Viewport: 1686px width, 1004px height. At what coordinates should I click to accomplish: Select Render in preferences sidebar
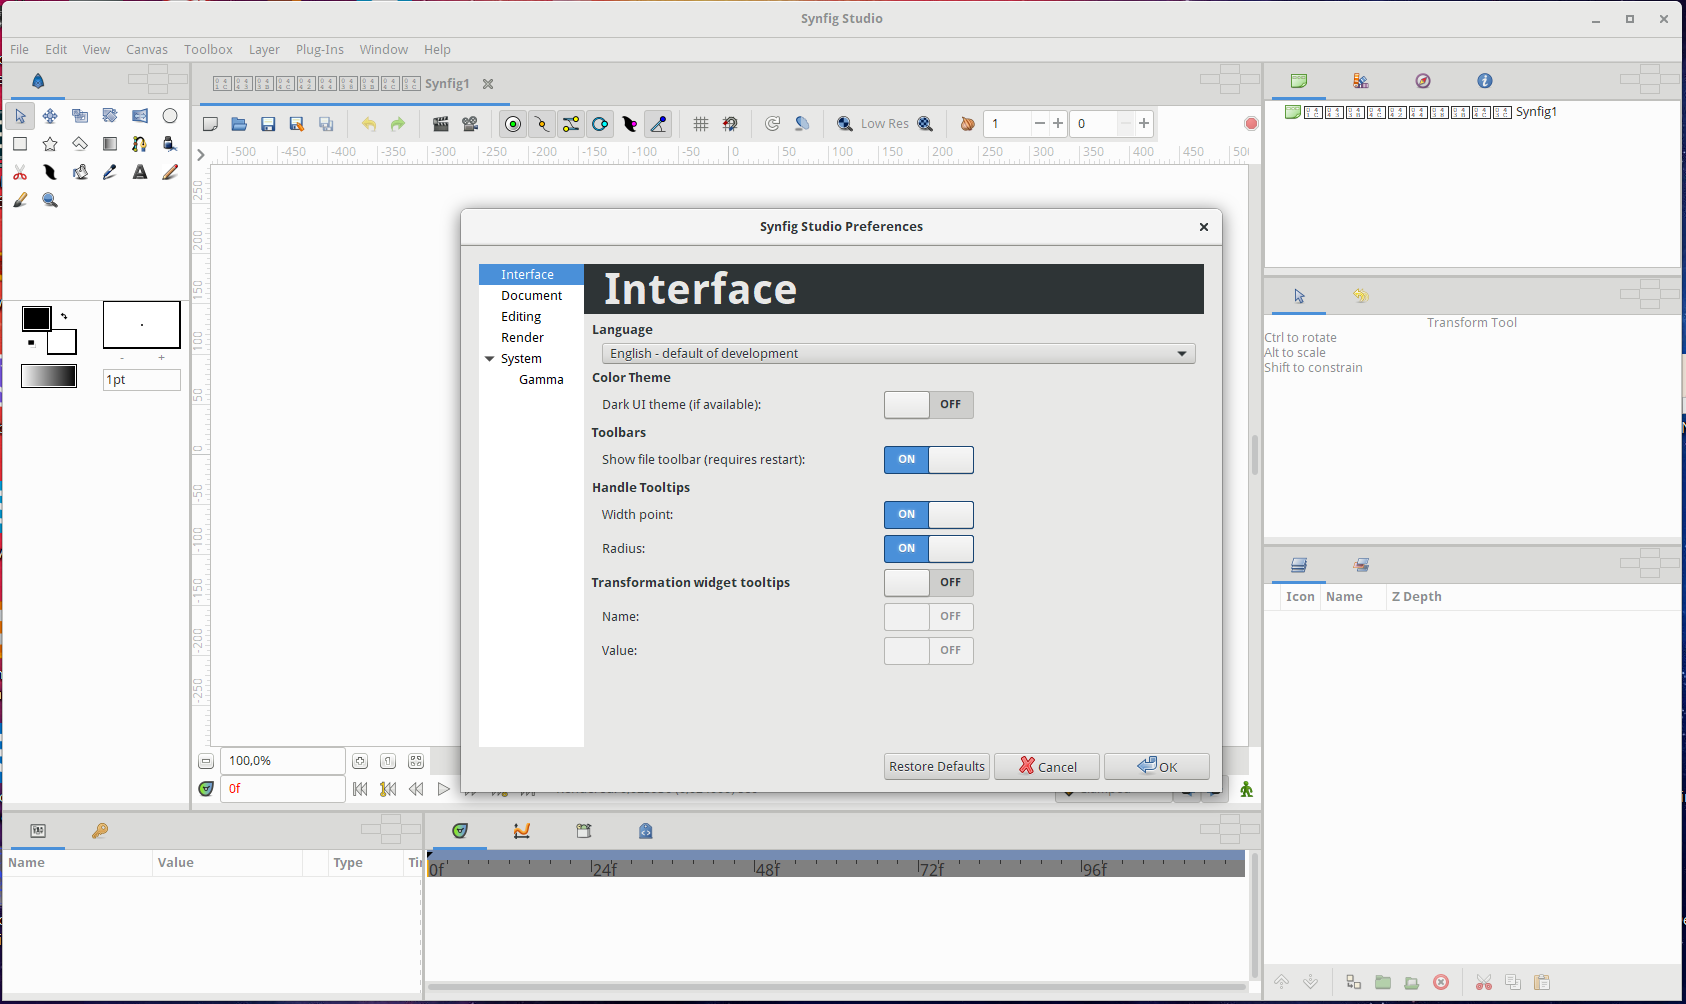[x=531, y=338]
